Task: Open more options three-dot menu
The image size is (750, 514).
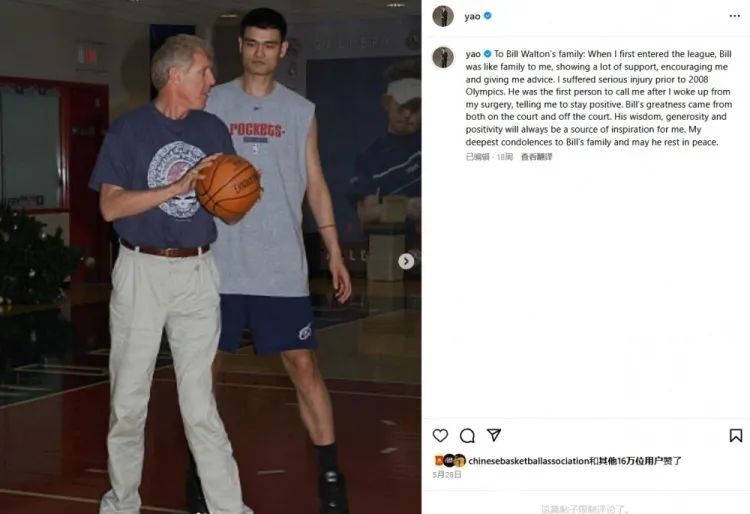Action: 735,16
